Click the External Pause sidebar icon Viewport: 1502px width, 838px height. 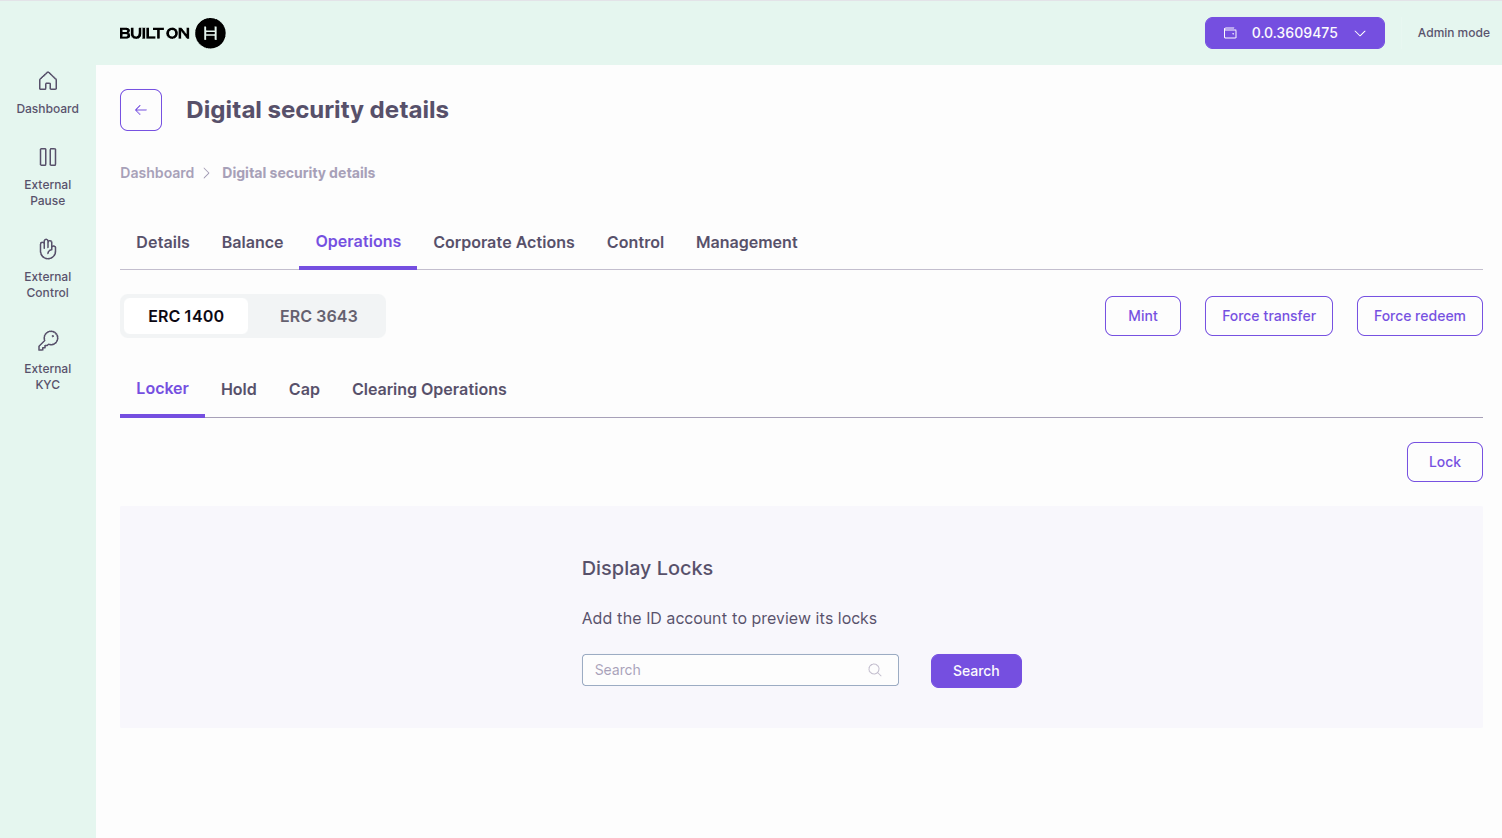48,157
